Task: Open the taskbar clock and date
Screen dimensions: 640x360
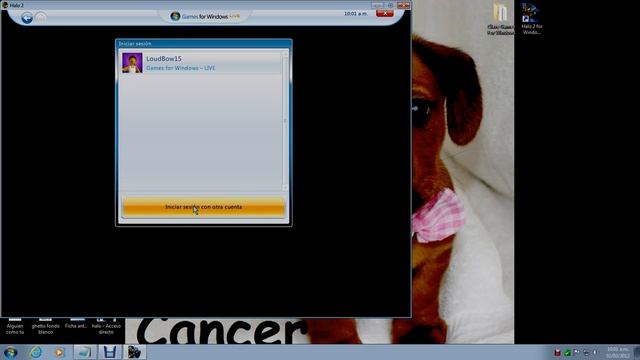Action: 618,353
